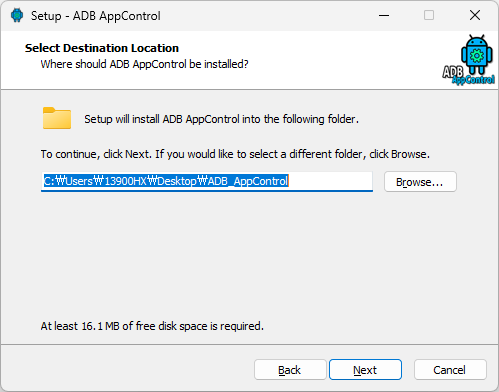Focus the destination folder path field

point(207,182)
